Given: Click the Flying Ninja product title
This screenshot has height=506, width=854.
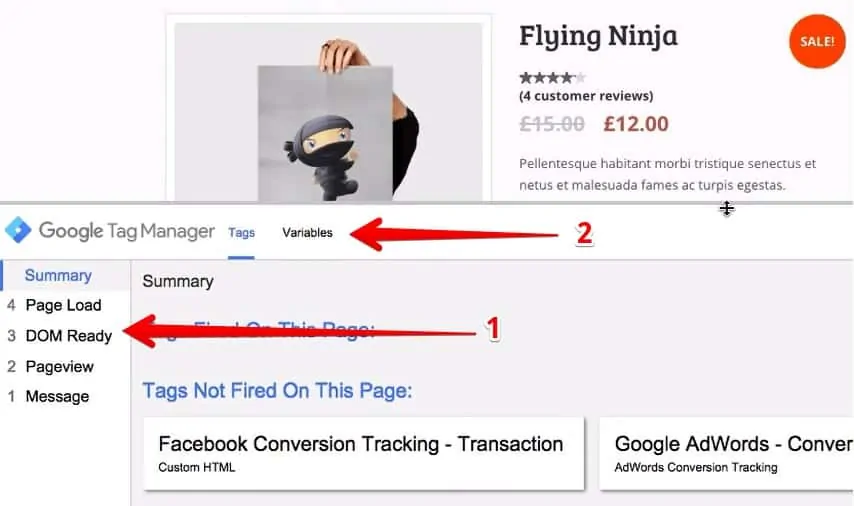Looking at the screenshot, I should 598,36.
